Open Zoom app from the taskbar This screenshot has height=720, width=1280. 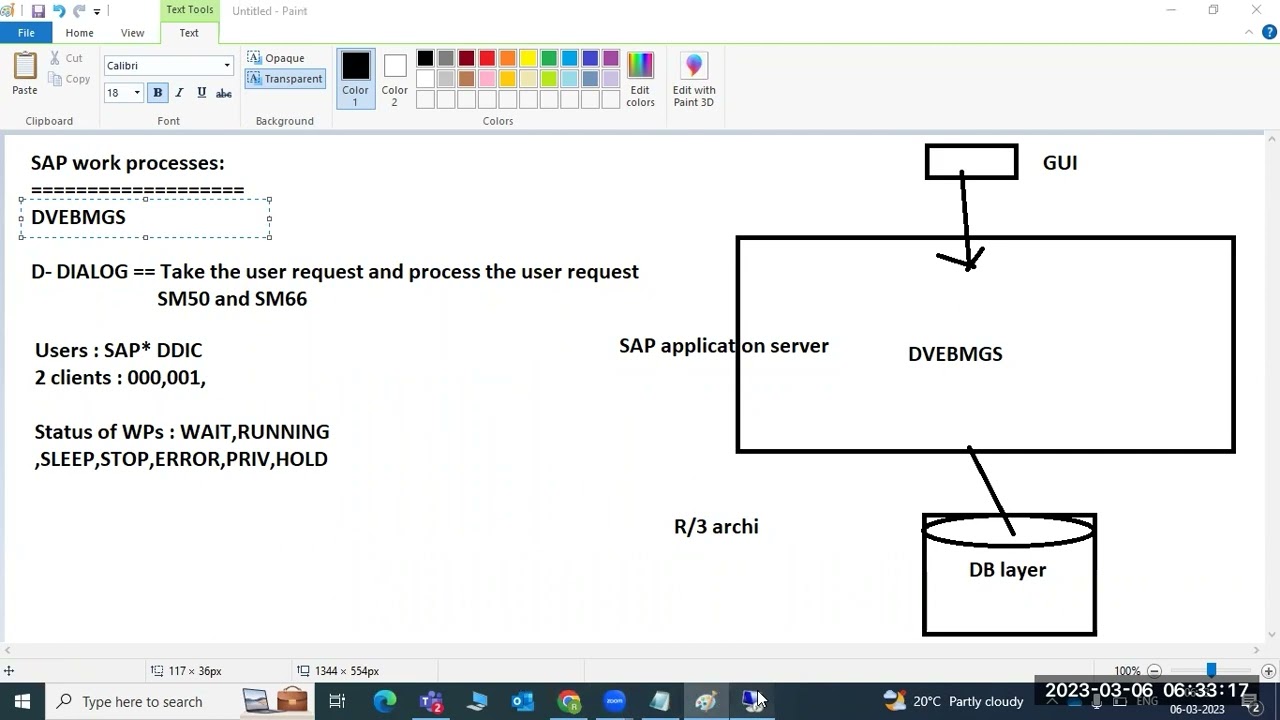click(614, 701)
